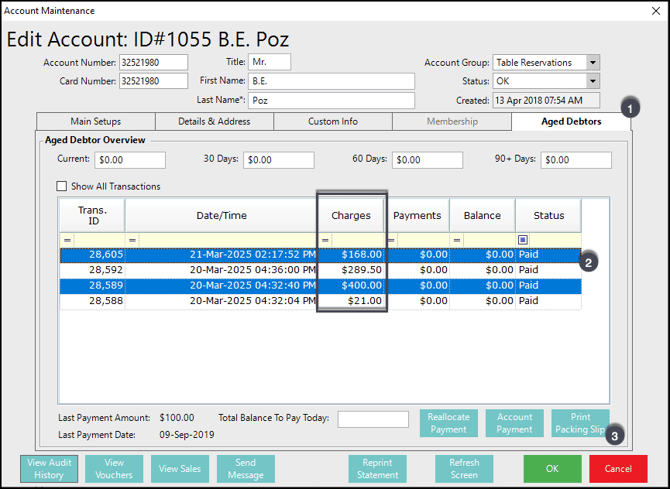This screenshot has width=670, height=489.
Task: Click the Trans. ID filter operator icon
Action: click(x=68, y=241)
